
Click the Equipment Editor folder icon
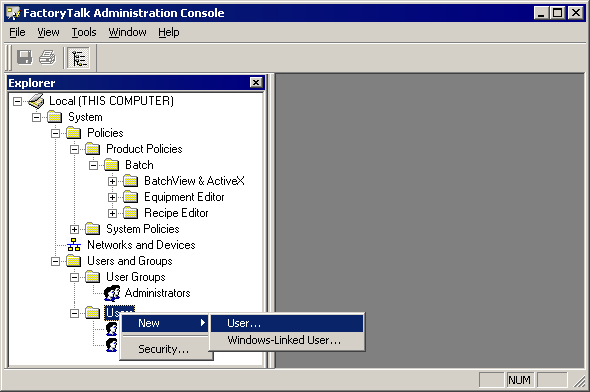pyautogui.click(x=131, y=197)
